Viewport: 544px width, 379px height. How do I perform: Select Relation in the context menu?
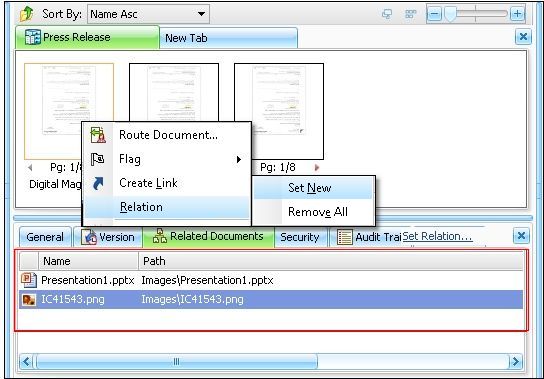[167, 207]
